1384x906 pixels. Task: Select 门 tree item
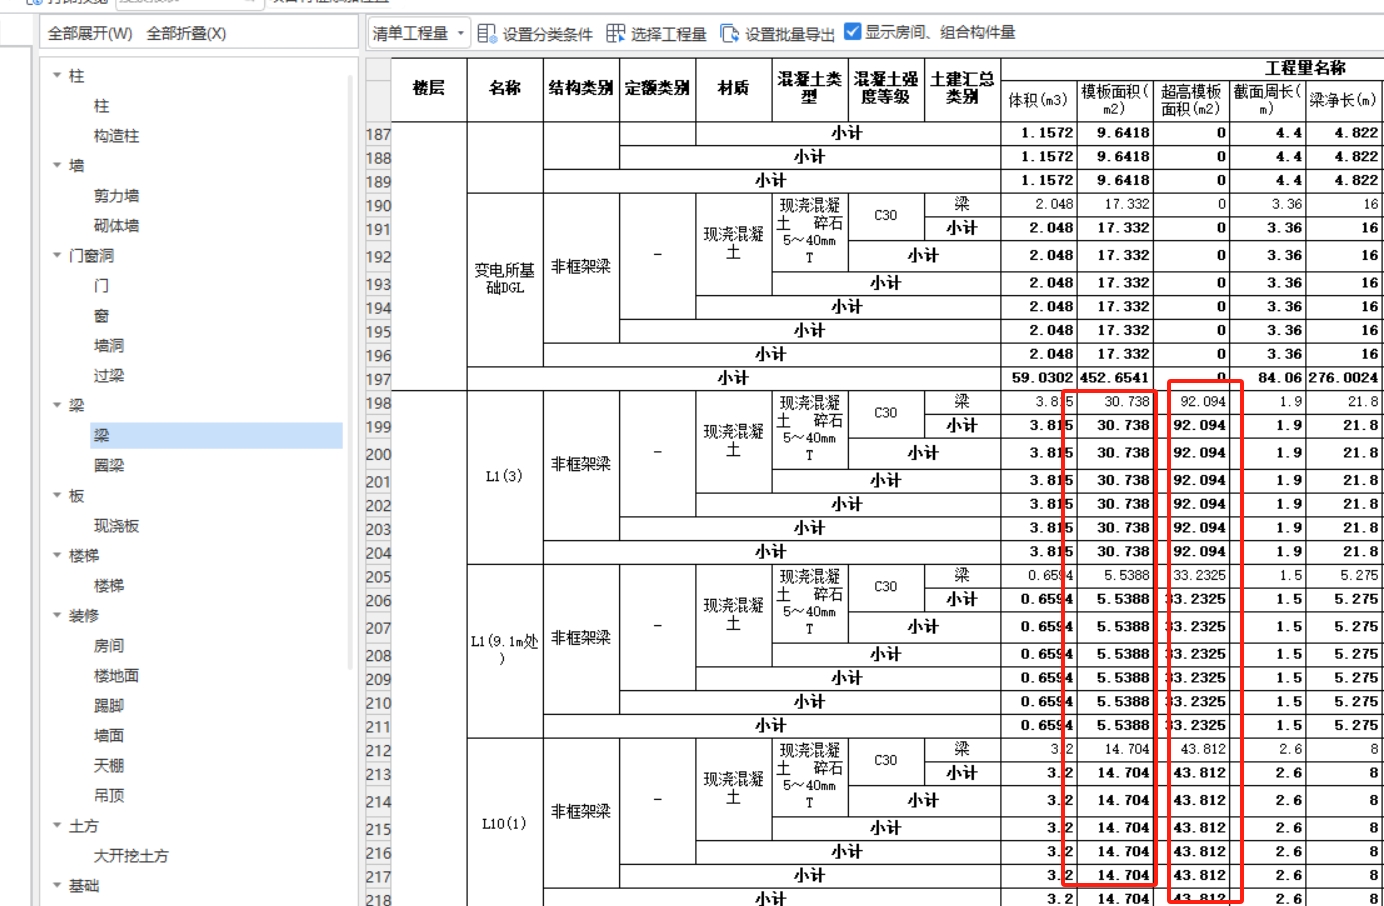(101, 286)
